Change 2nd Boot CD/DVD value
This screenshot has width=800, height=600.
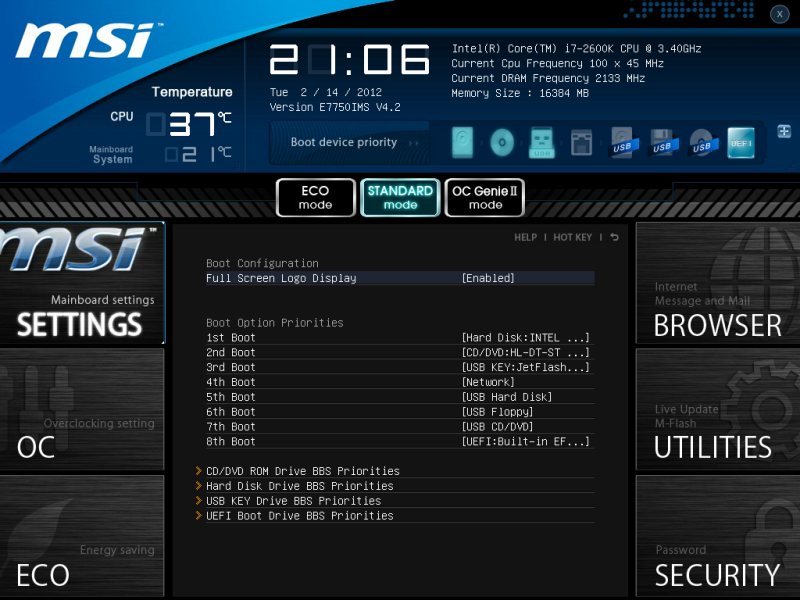click(526, 353)
